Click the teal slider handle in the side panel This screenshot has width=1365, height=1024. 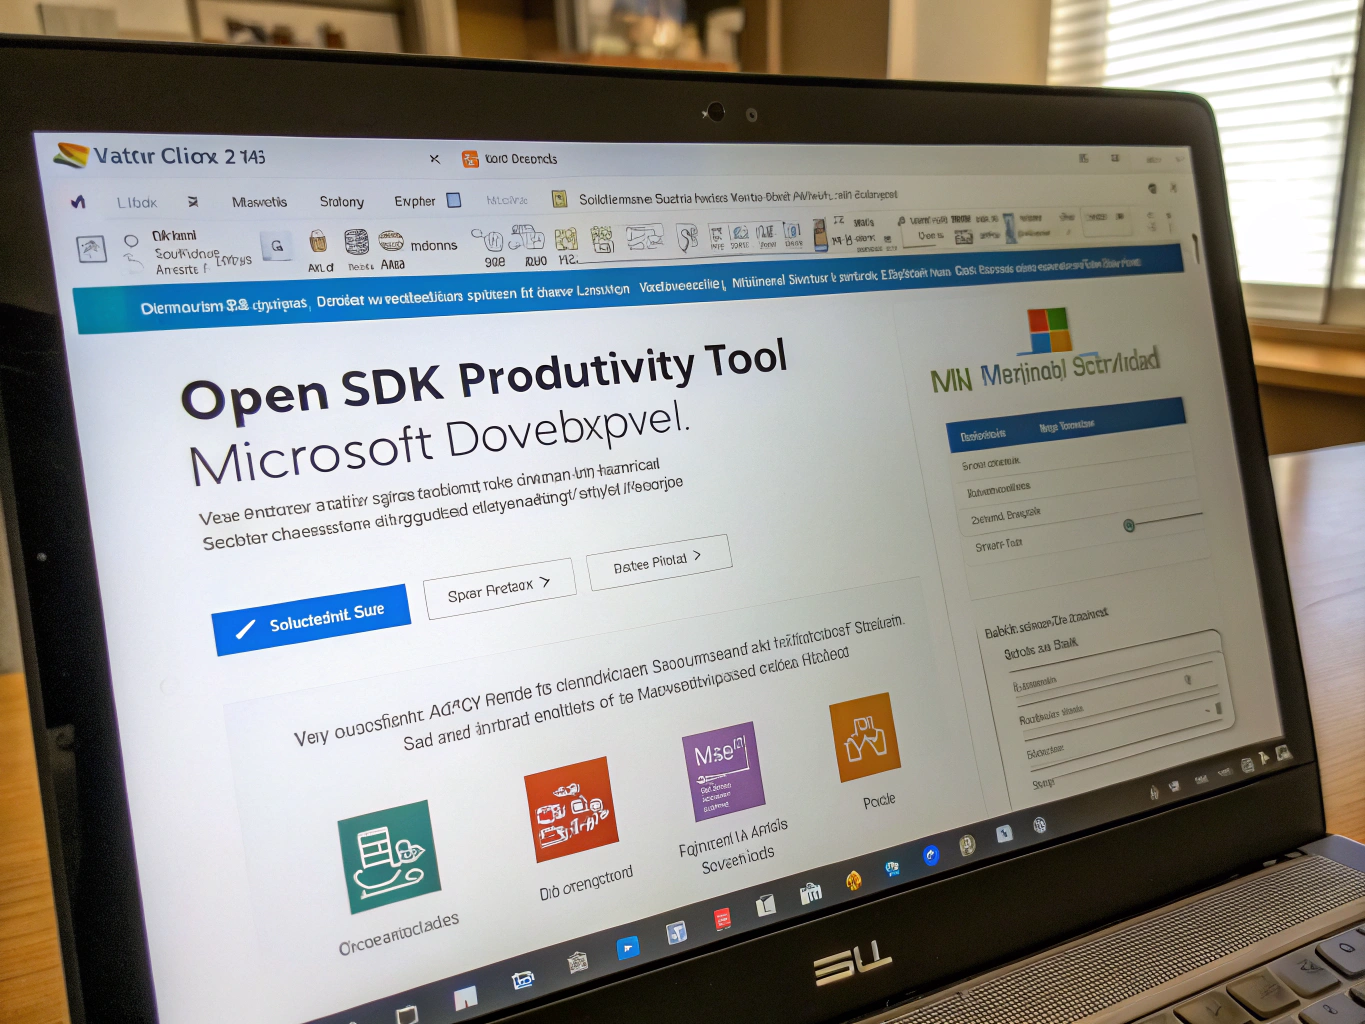[1129, 525]
